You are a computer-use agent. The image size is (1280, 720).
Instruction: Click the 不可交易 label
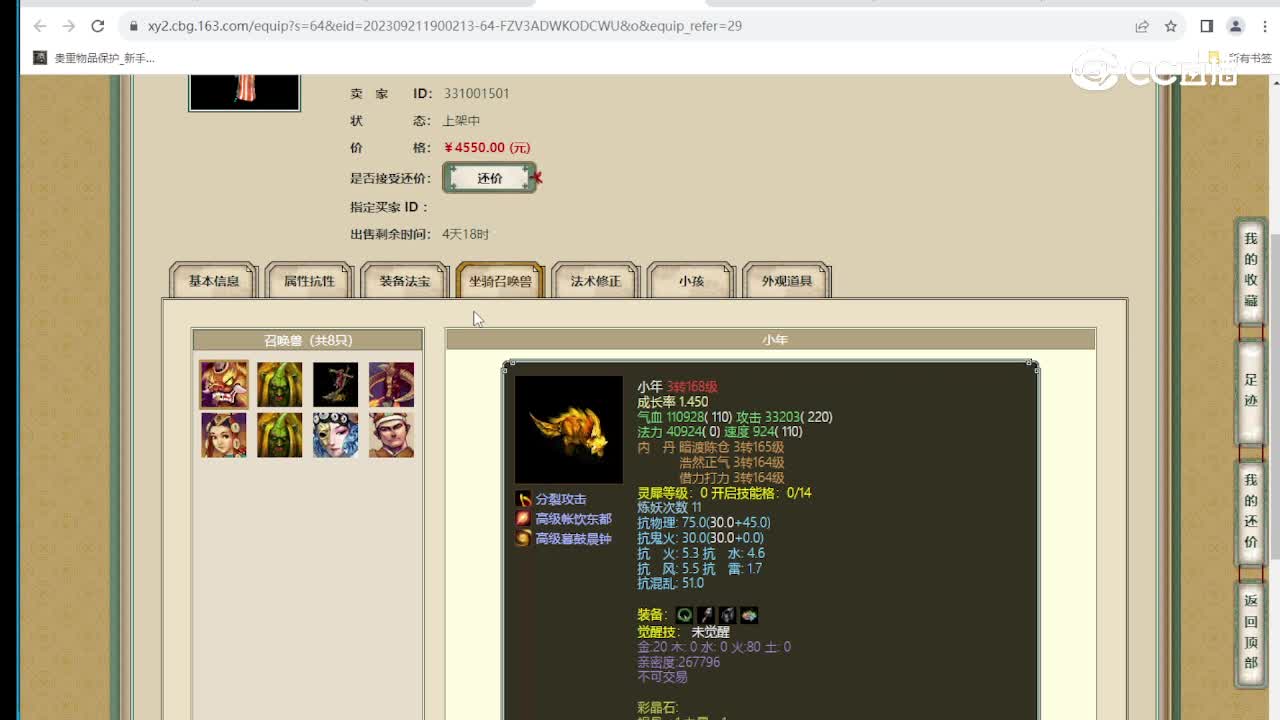[663, 677]
